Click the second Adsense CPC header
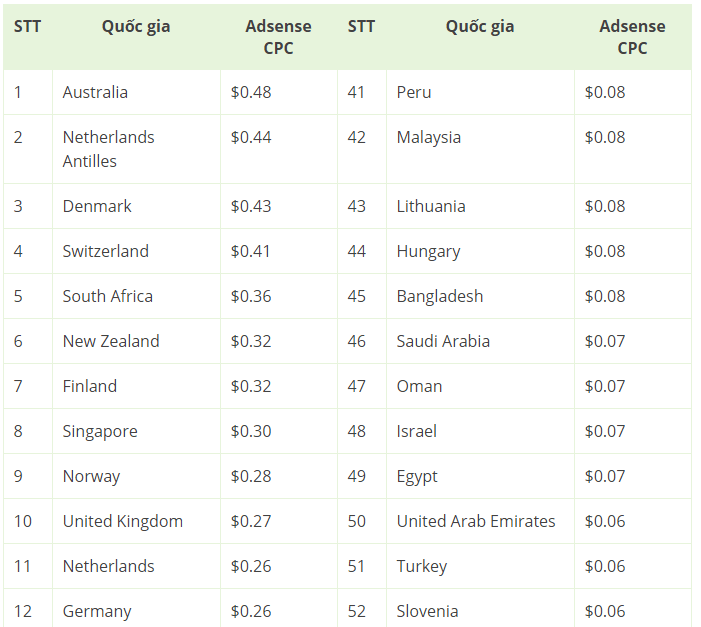Screen dimensions: 701x627 point(632,37)
